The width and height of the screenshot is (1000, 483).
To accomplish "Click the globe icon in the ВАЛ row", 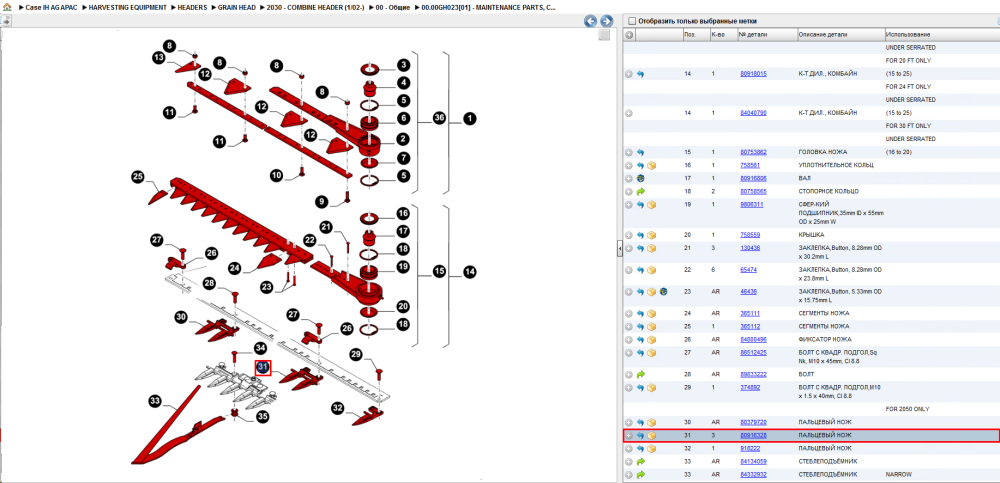I will 640,179.
